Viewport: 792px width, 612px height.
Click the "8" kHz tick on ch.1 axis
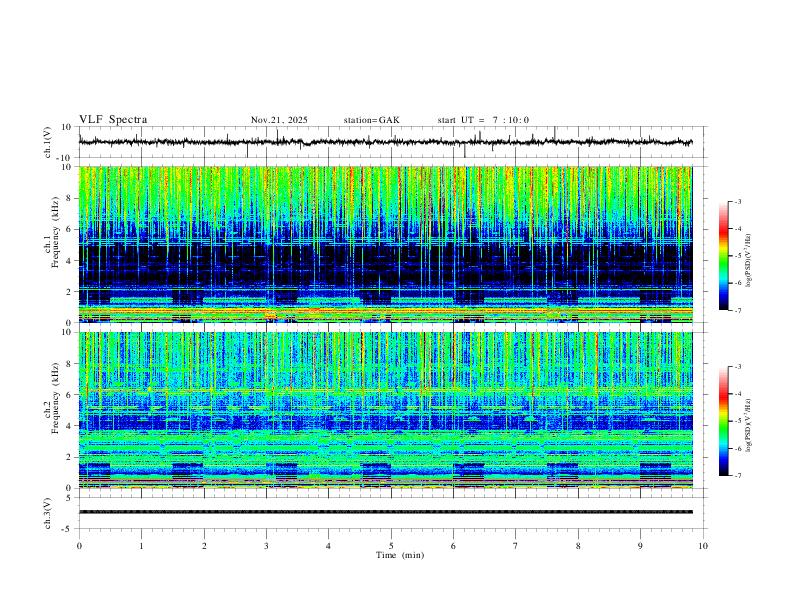[70, 198]
